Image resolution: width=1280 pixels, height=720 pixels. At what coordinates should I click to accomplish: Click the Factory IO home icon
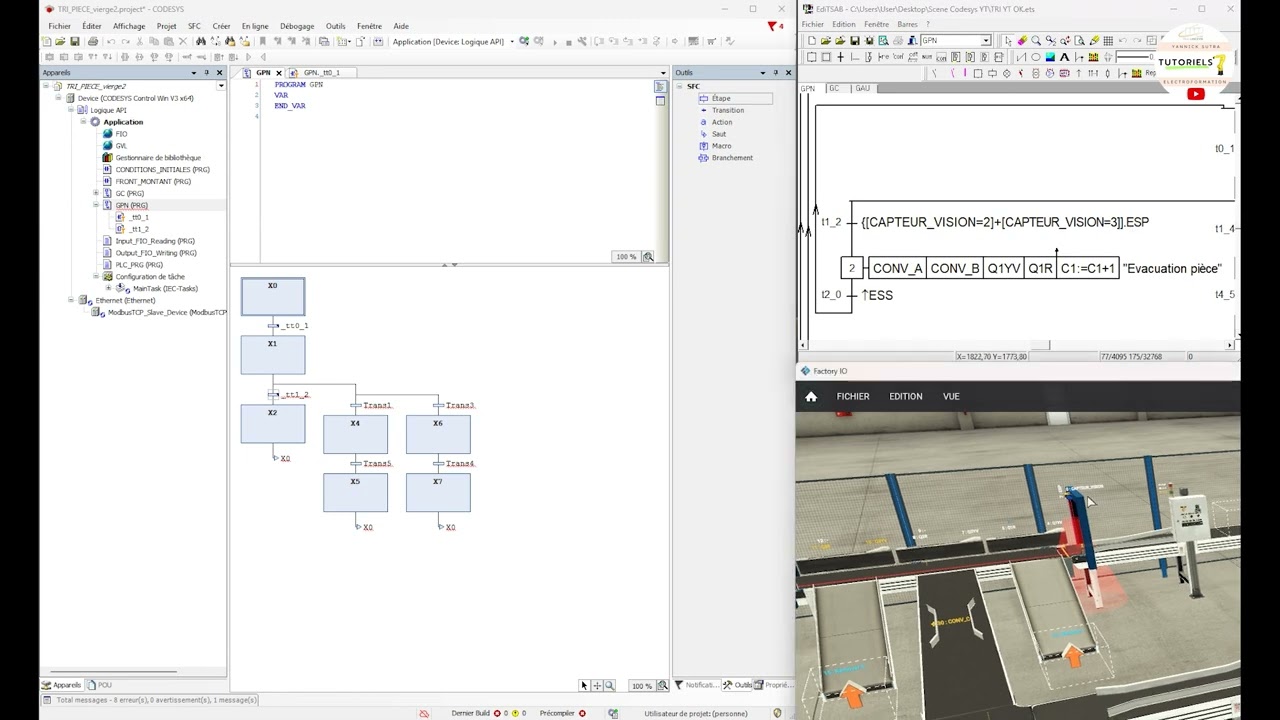(811, 397)
